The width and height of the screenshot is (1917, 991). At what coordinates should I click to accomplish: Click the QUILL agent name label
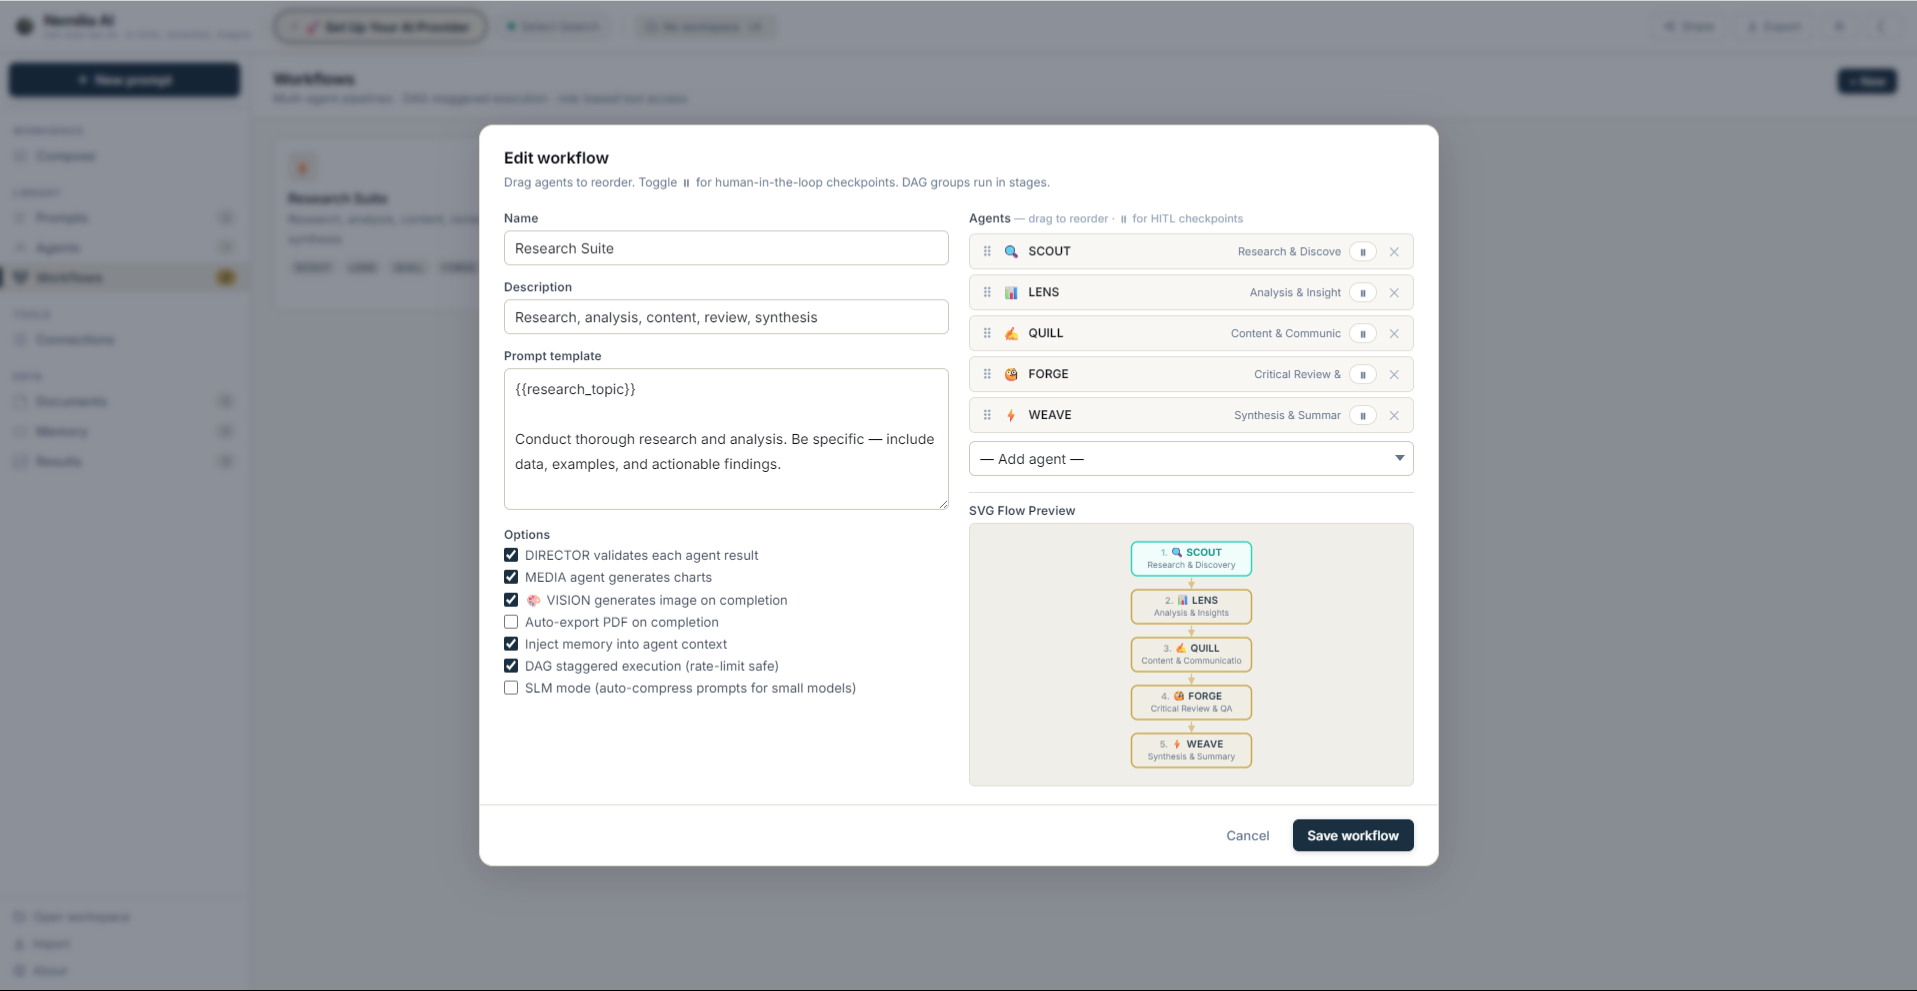point(1045,334)
